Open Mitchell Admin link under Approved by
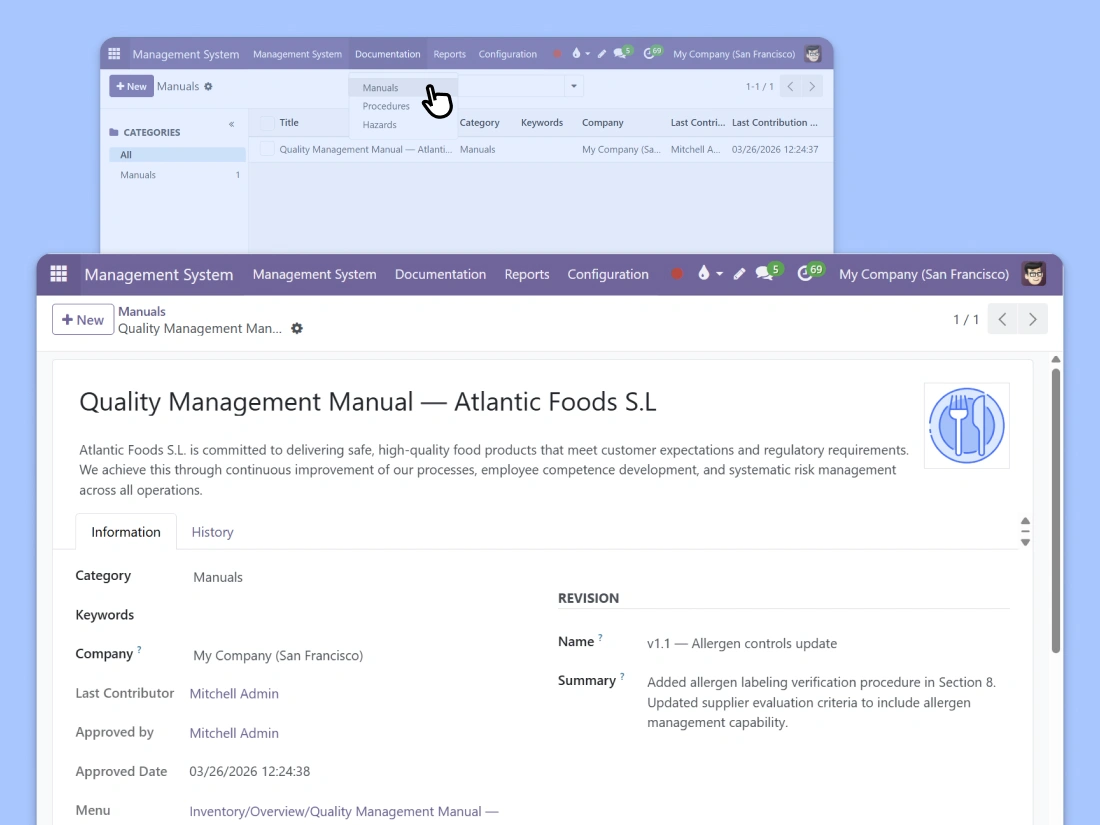 coord(234,732)
